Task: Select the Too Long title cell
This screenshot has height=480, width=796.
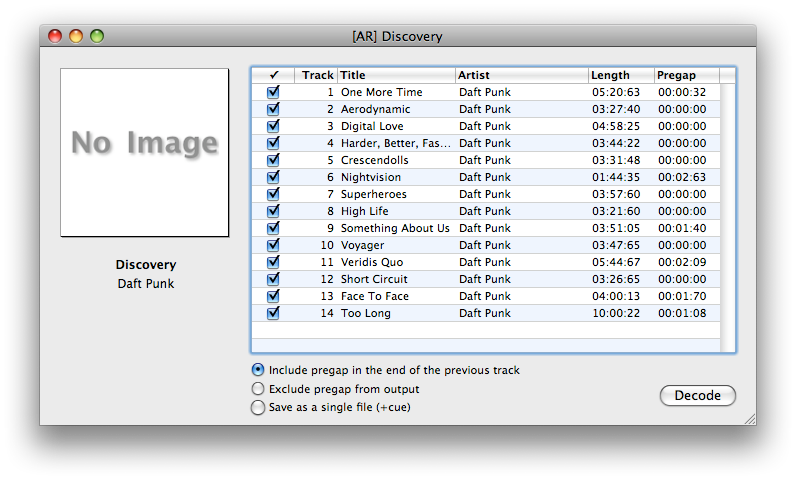Action: coord(366,313)
